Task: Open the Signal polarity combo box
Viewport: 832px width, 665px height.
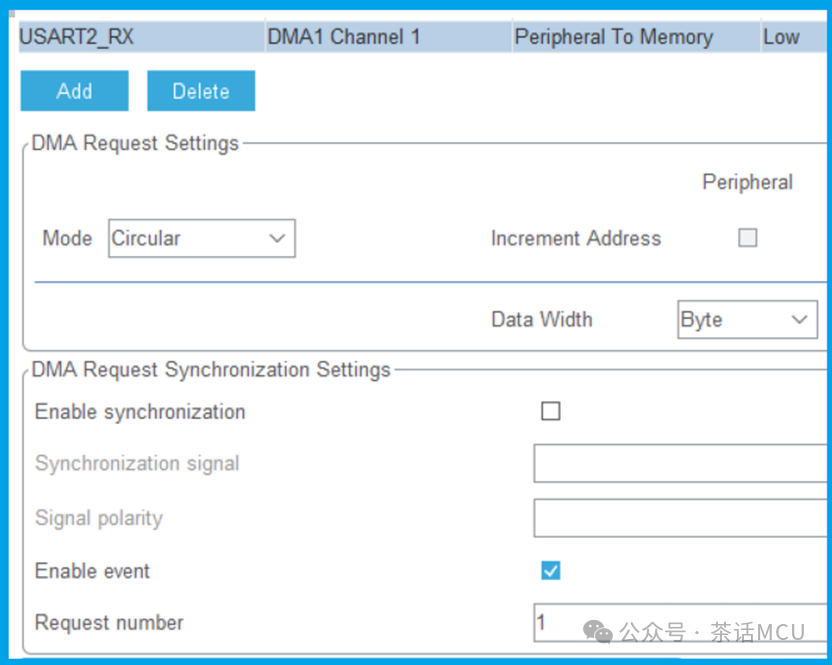Action: (x=682, y=518)
